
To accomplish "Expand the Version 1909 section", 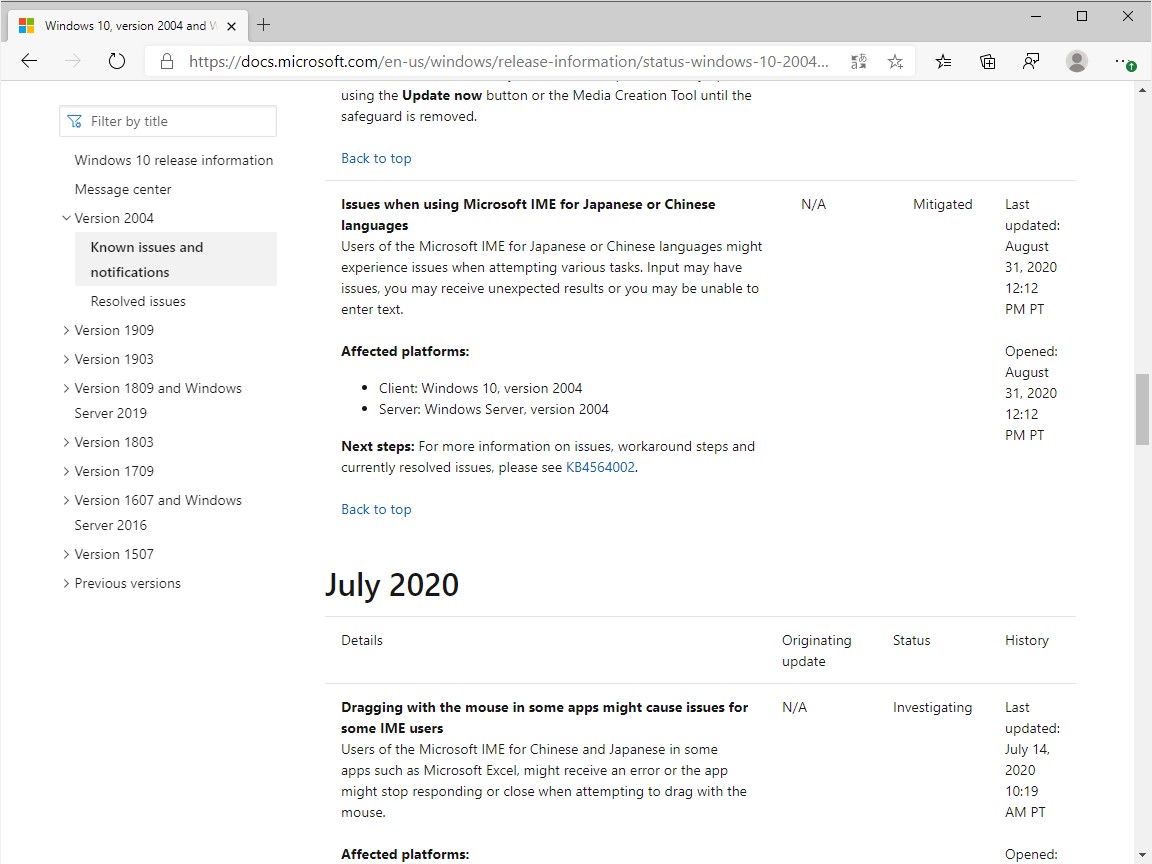I will point(67,330).
